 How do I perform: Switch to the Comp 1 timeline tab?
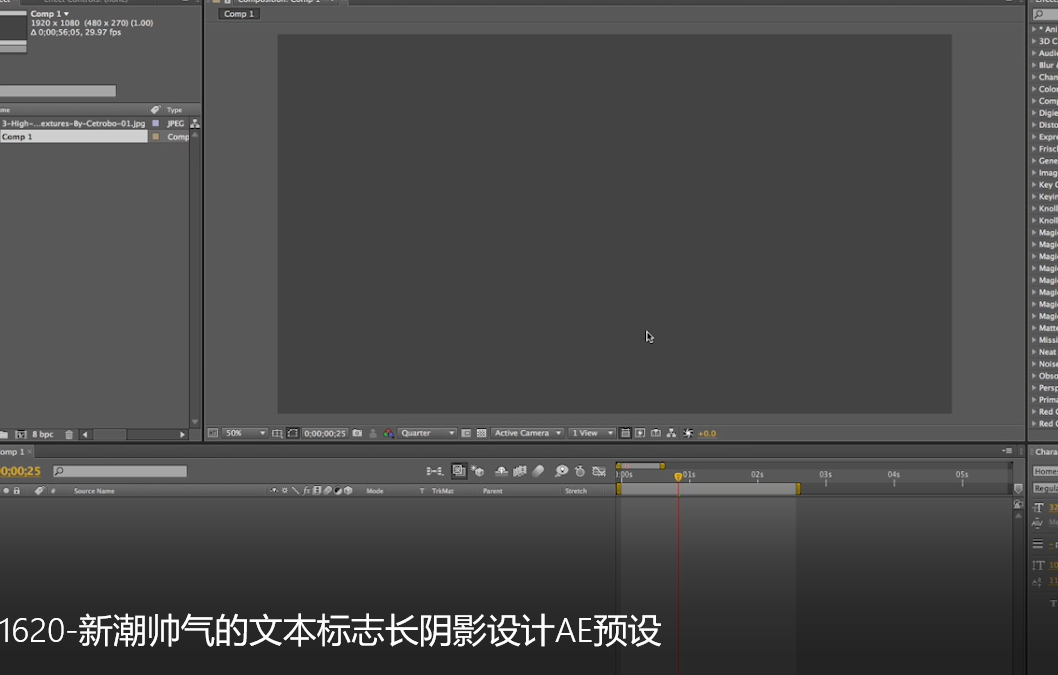tap(13, 452)
